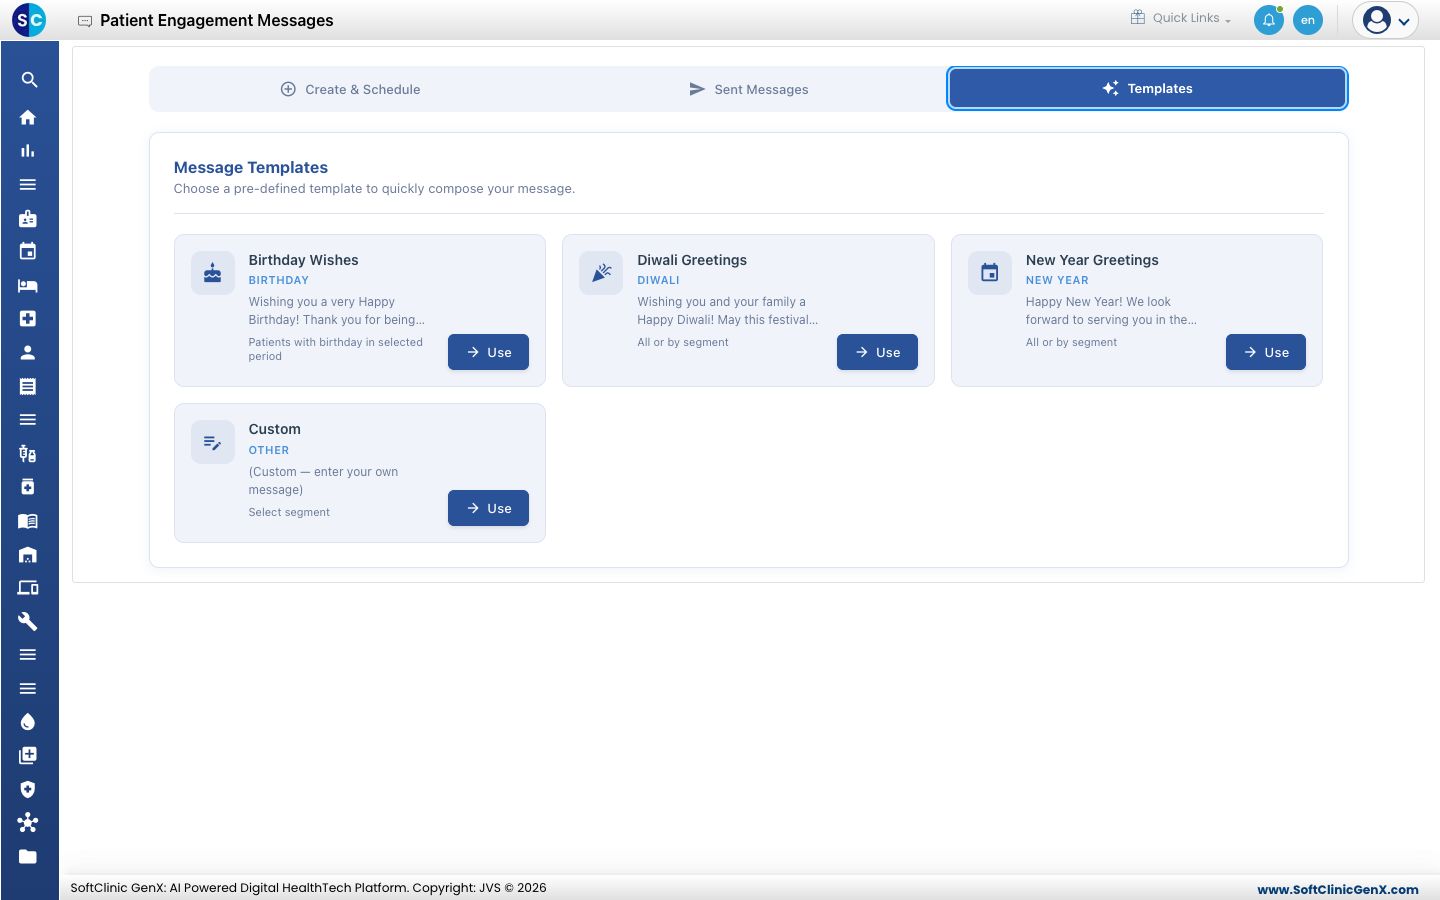Click the New Year Greetings calendar icon

click(x=990, y=273)
